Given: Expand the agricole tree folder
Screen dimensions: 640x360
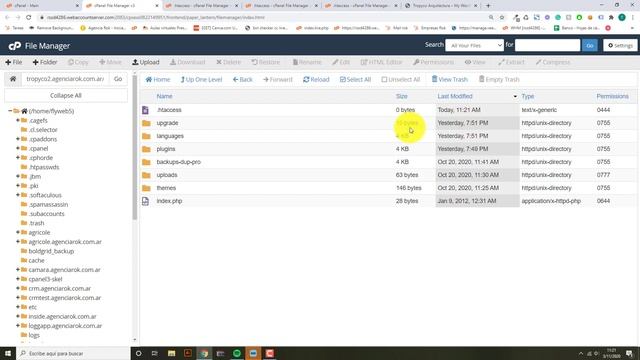Looking at the screenshot, I should pyautogui.click(x=18, y=232).
